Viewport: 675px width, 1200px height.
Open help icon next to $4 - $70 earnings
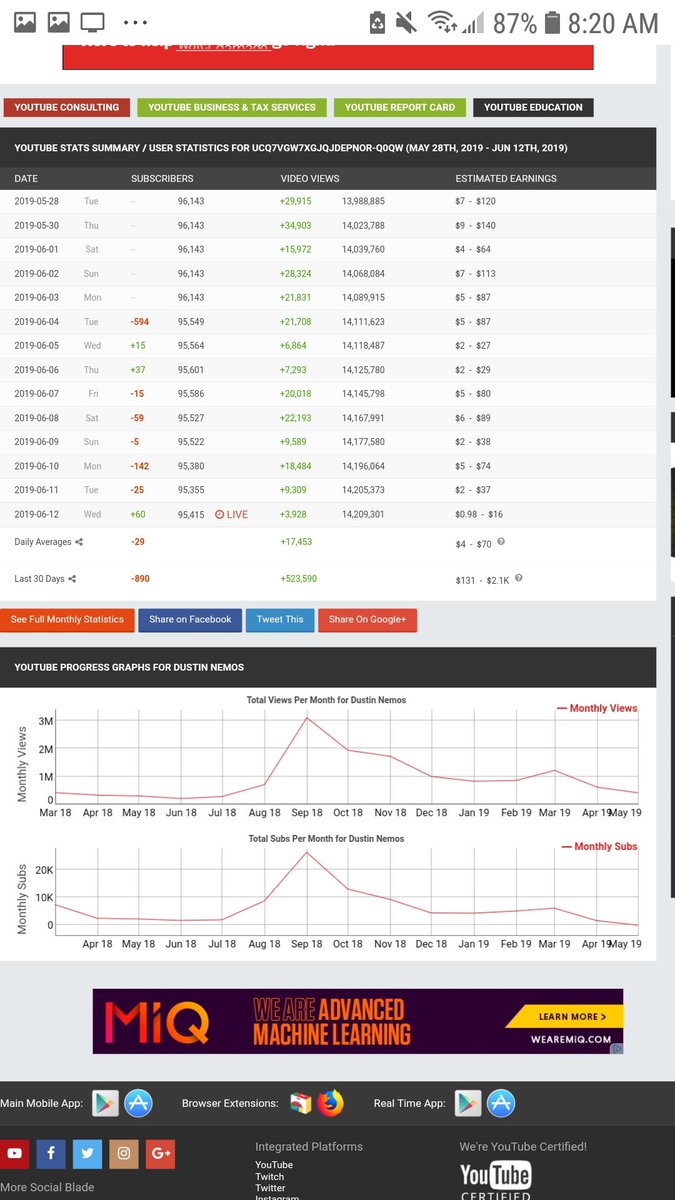point(501,541)
